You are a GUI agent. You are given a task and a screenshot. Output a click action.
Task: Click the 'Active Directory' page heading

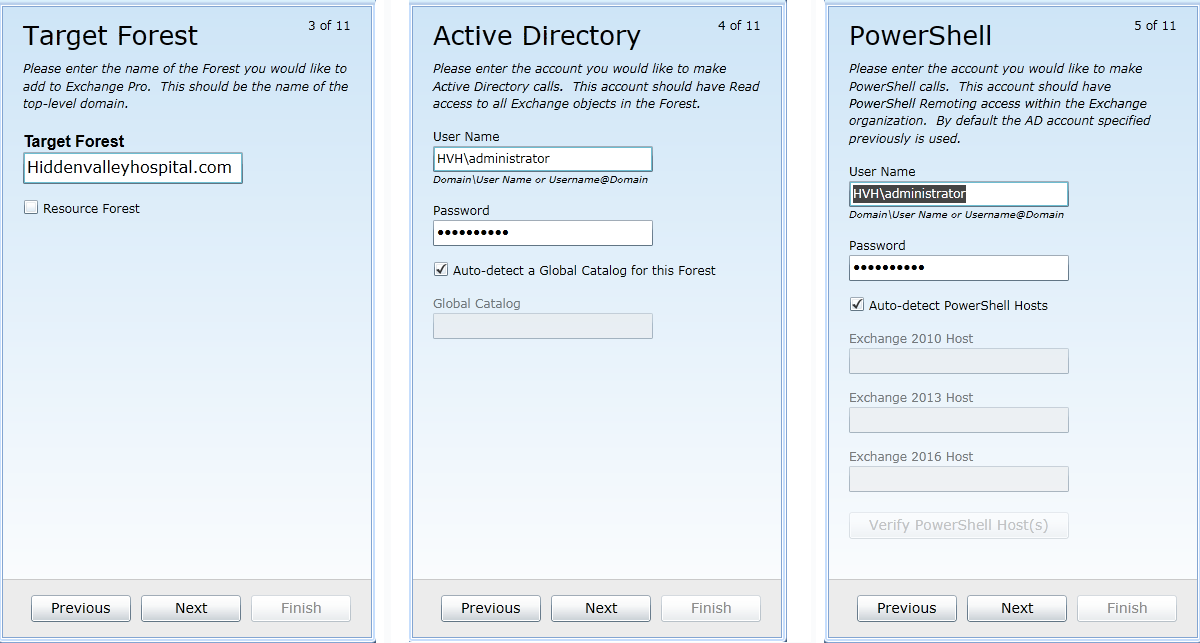click(x=537, y=36)
